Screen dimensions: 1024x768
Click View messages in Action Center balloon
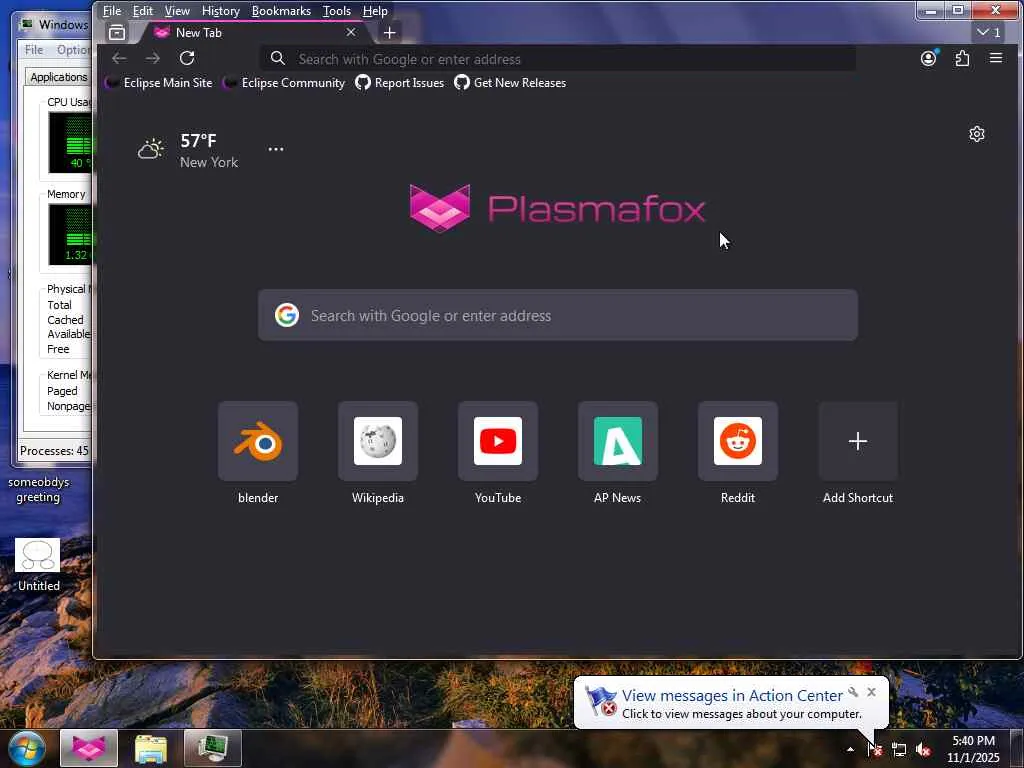click(x=732, y=696)
